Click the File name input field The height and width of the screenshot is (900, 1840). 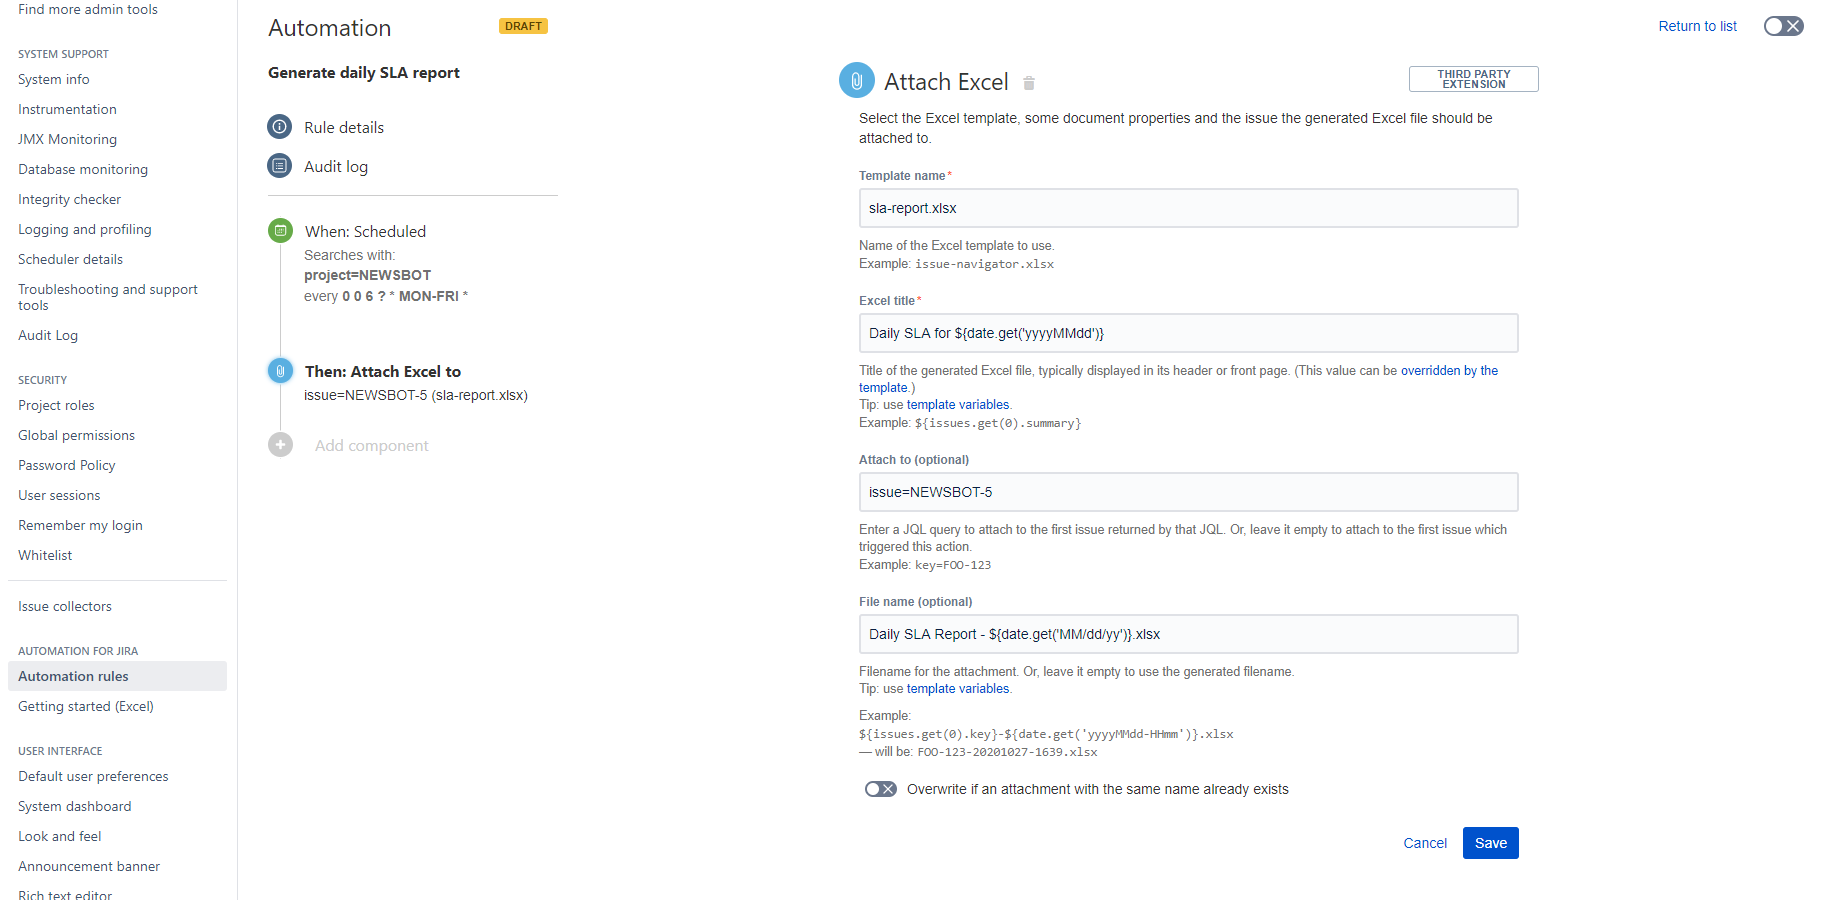point(1188,634)
